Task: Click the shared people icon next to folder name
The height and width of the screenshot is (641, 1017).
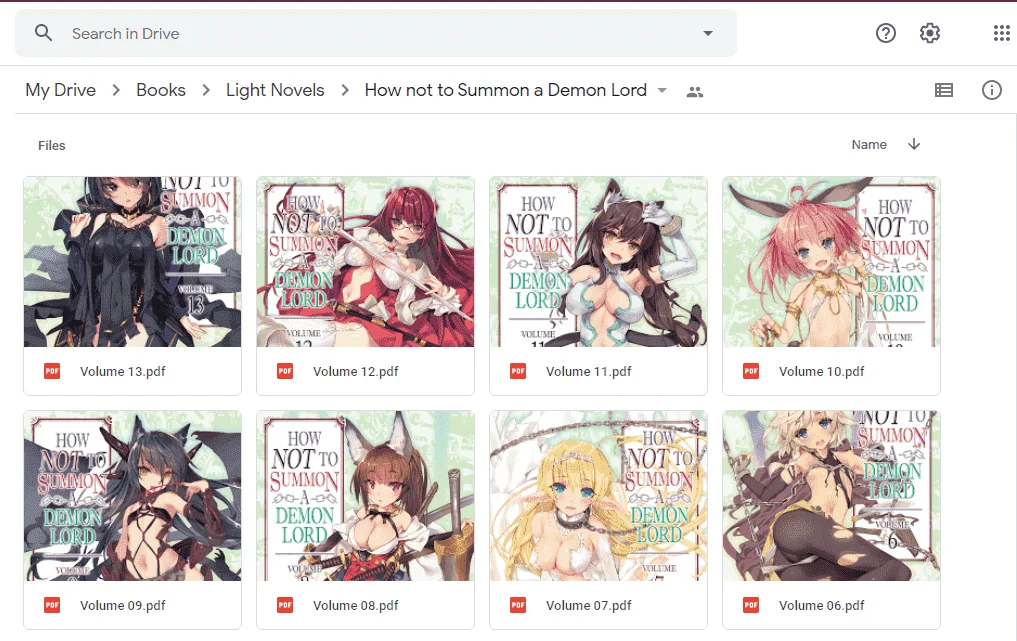Action: point(695,91)
